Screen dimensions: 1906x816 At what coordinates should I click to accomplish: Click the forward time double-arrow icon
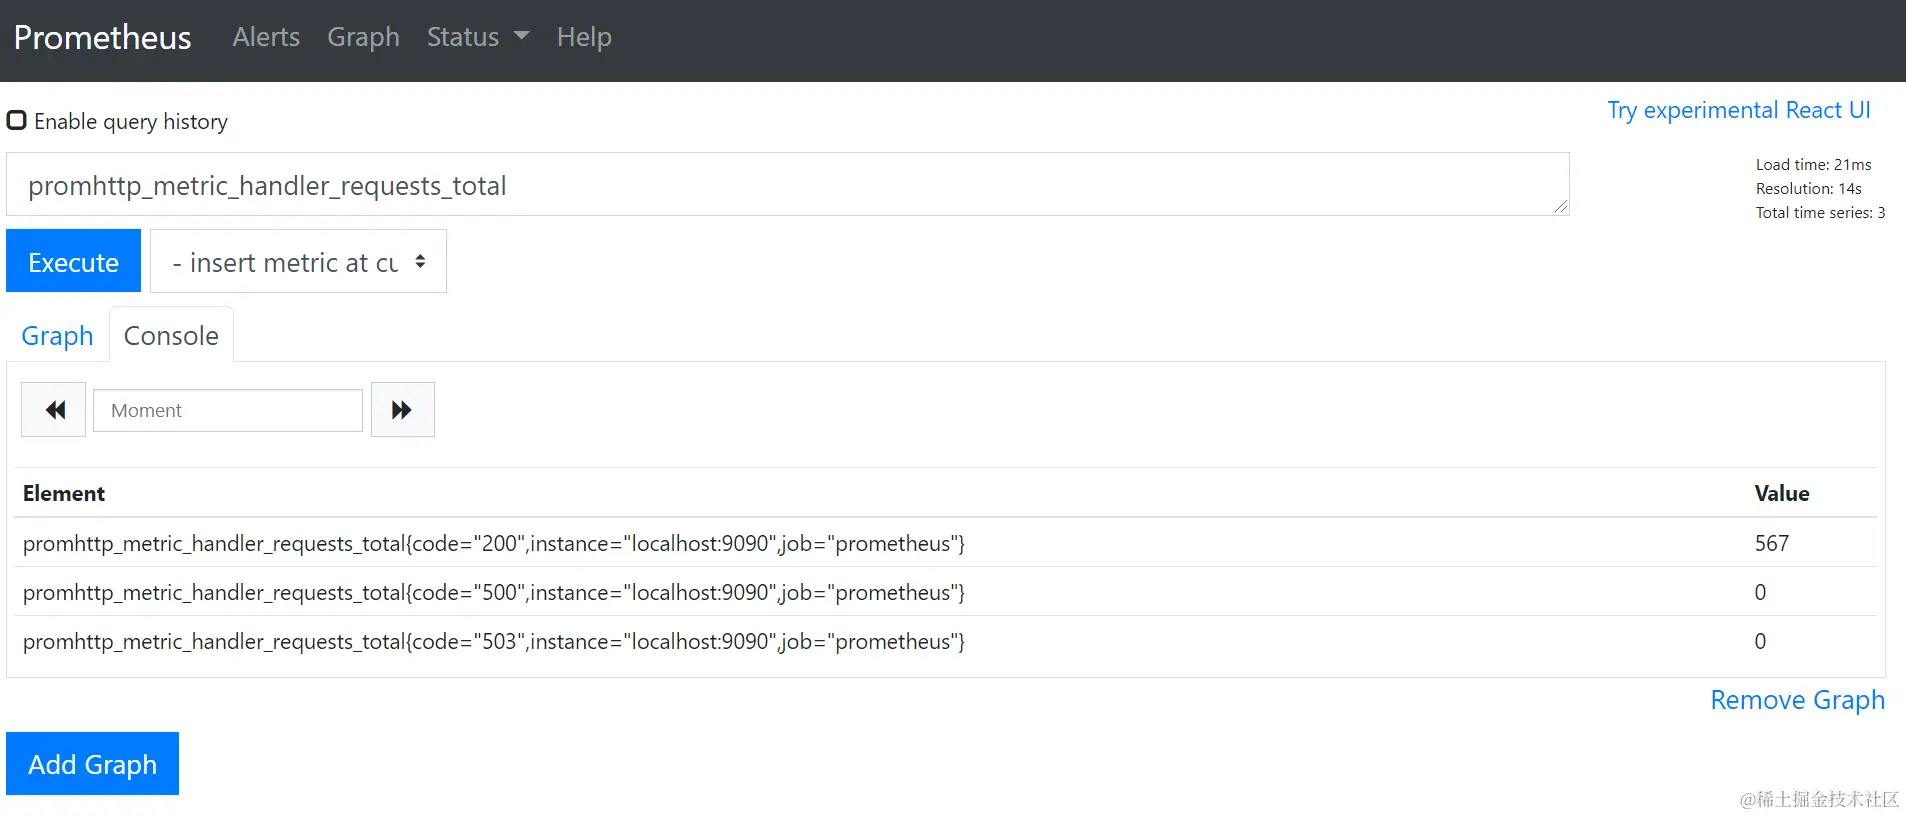click(402, 410)
